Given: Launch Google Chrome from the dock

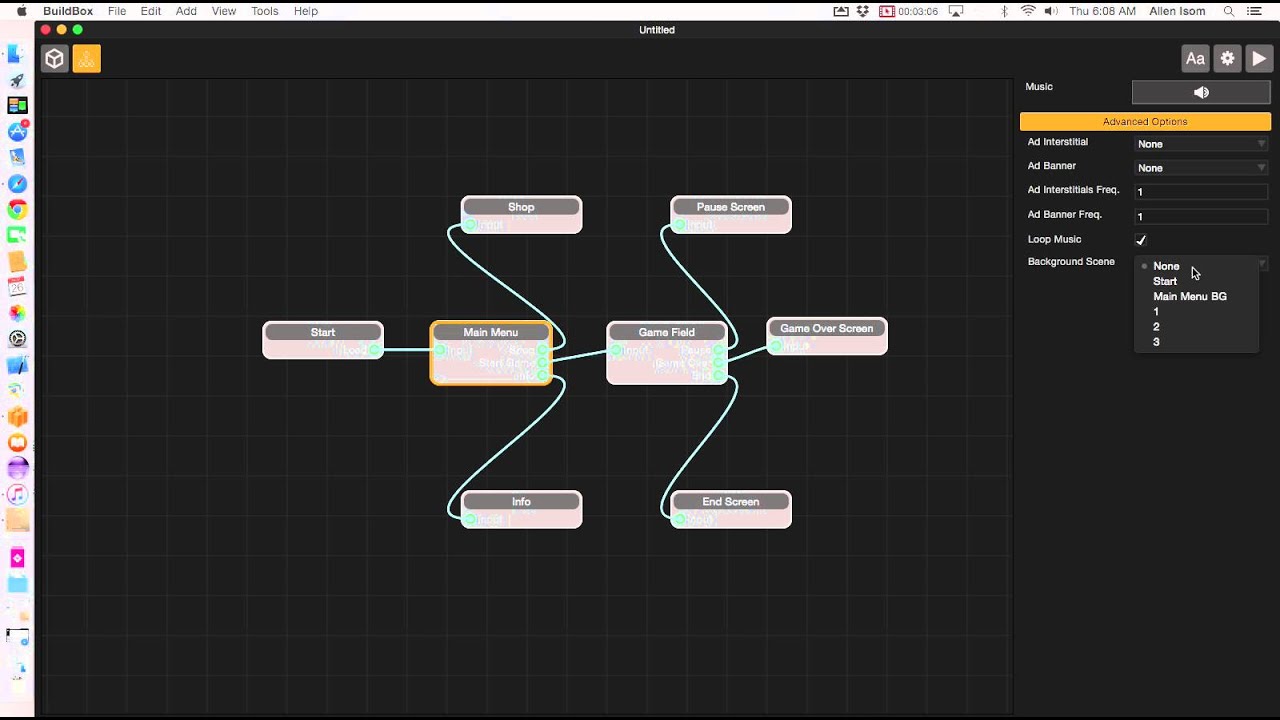Looking at the screenshot, I should 17,210.
